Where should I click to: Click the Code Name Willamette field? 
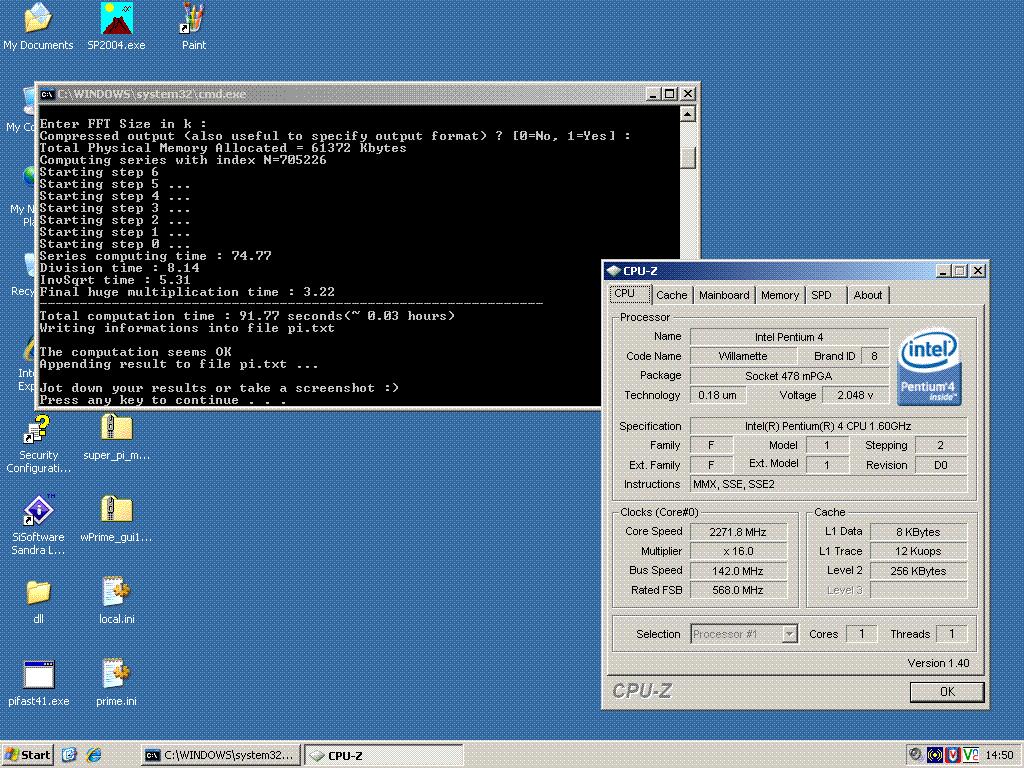[x=743, y=356]
